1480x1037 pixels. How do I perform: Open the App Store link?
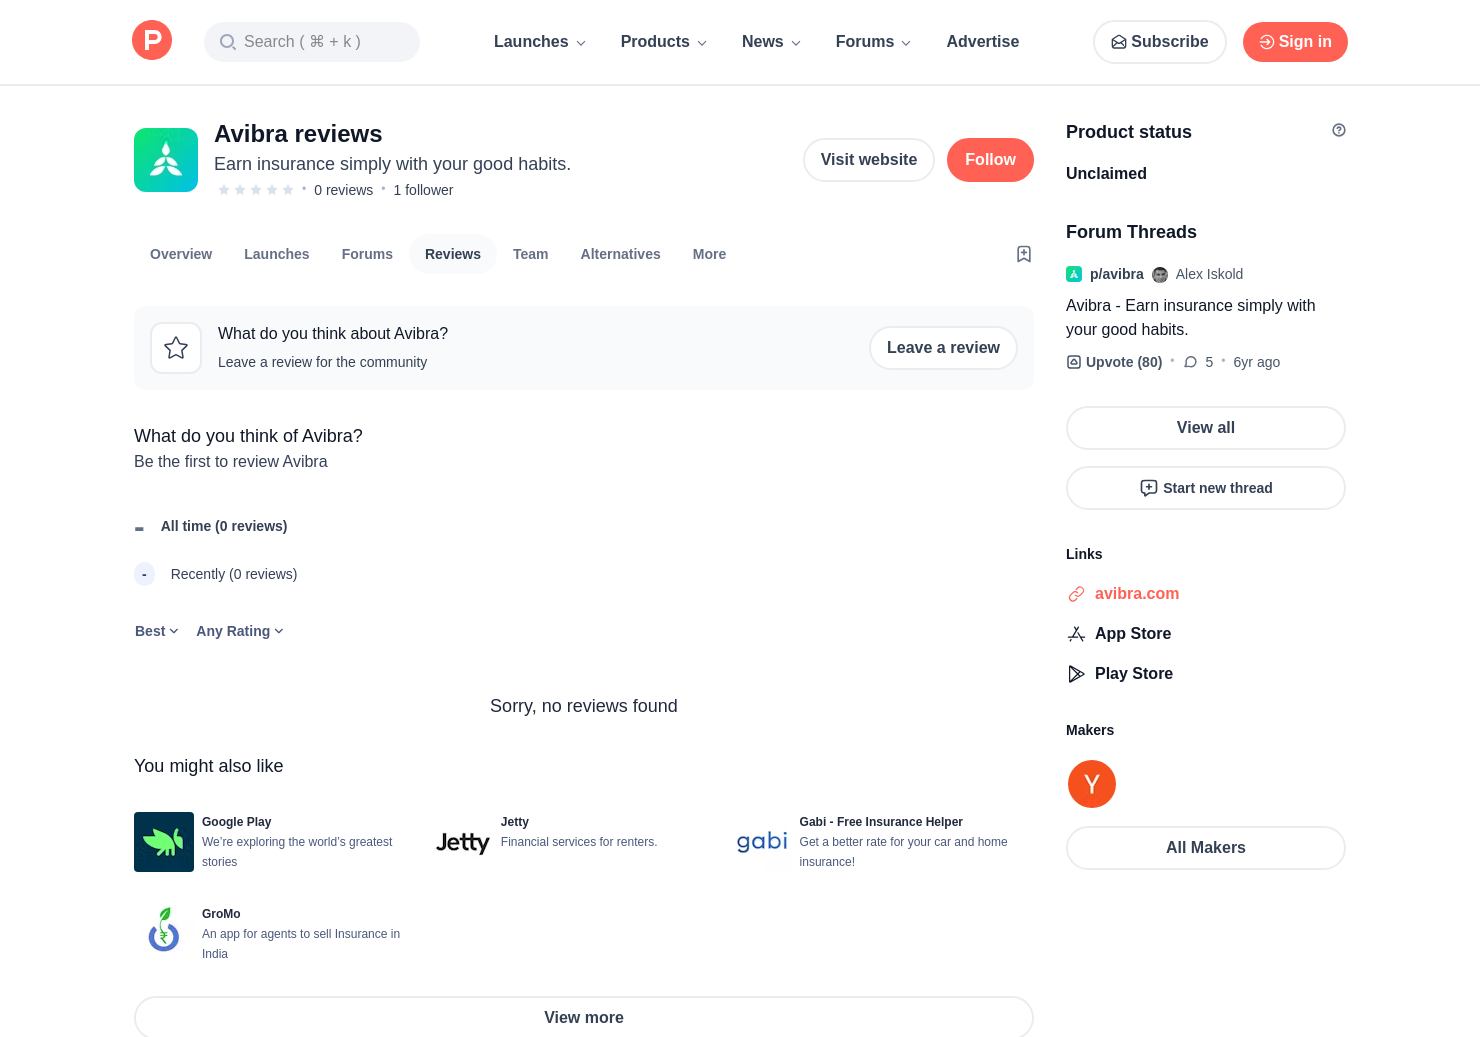pos(1132,634)
